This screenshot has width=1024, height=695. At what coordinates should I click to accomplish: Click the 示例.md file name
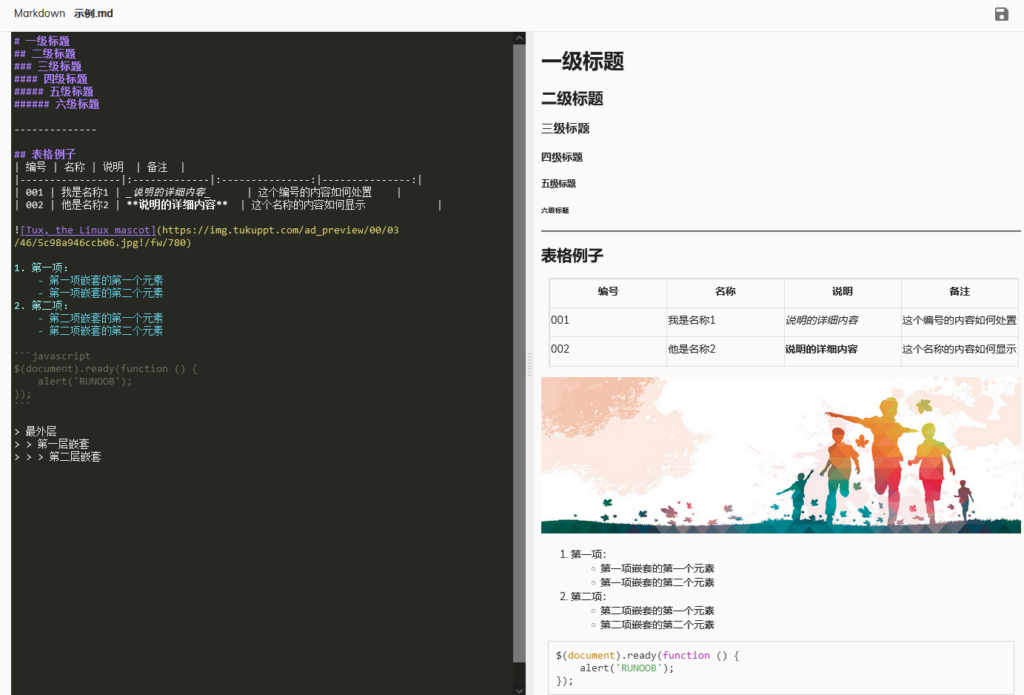pyautogui.click(x=93, y=13)
